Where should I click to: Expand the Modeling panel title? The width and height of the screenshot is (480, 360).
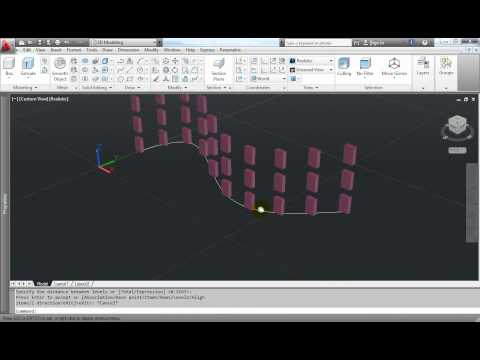point(25,87)
